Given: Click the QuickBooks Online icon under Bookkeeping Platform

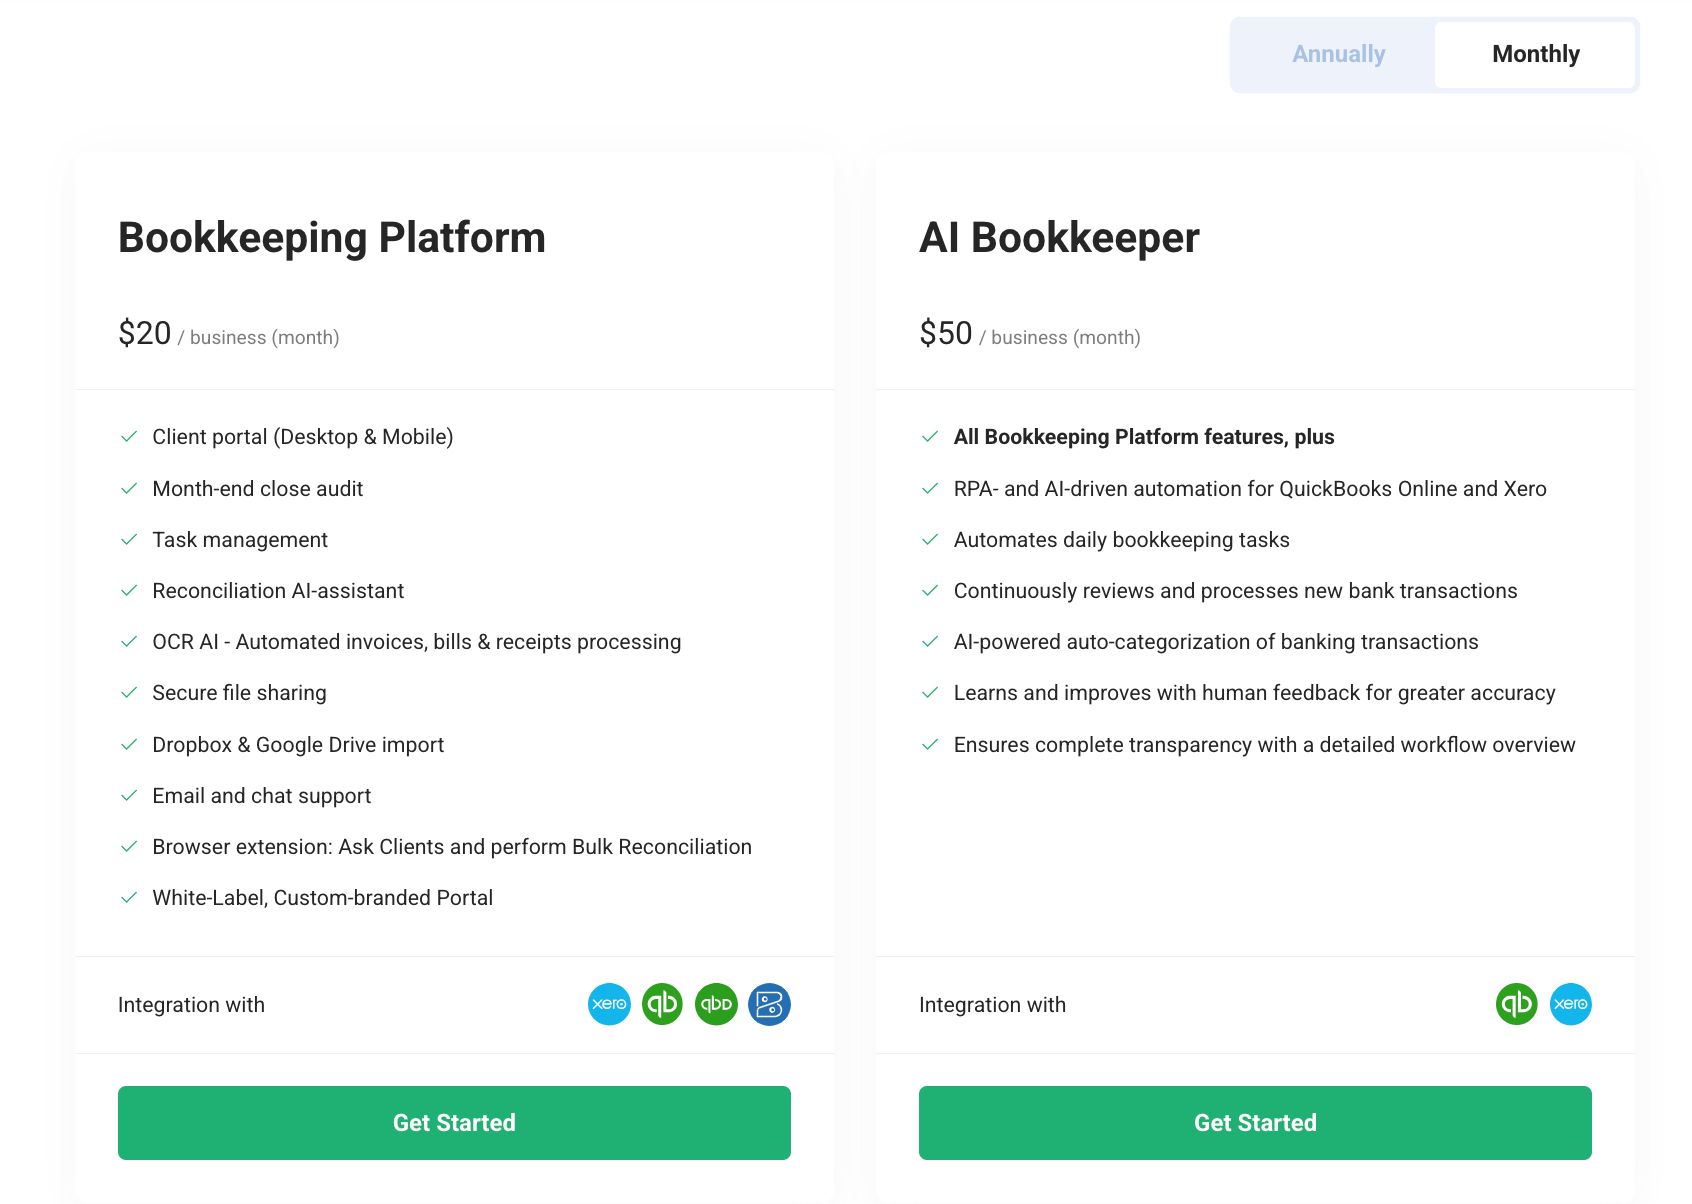Looking at the screenshot, I should coord(662,1004).
